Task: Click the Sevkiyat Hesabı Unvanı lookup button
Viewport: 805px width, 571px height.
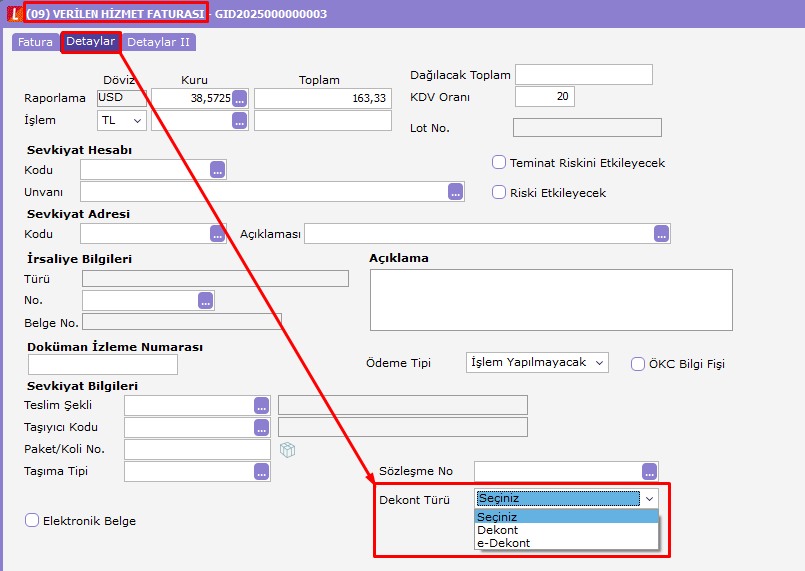Action: (456, 192)
